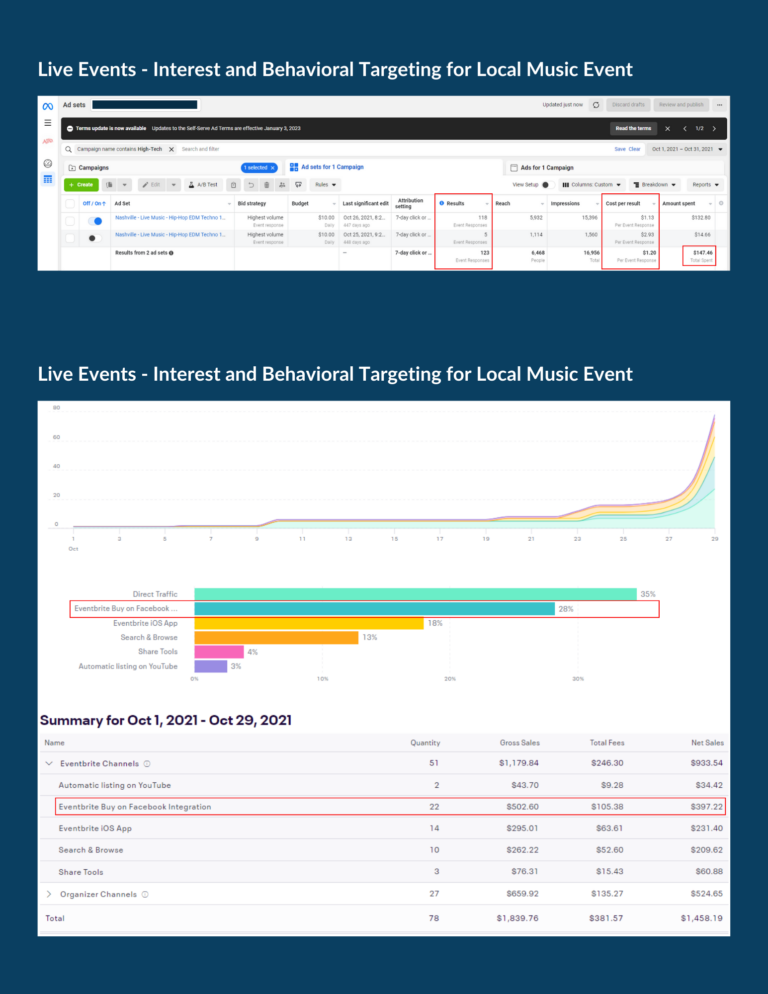Turn on the paused ad set spending $14.66

point(95,238)
